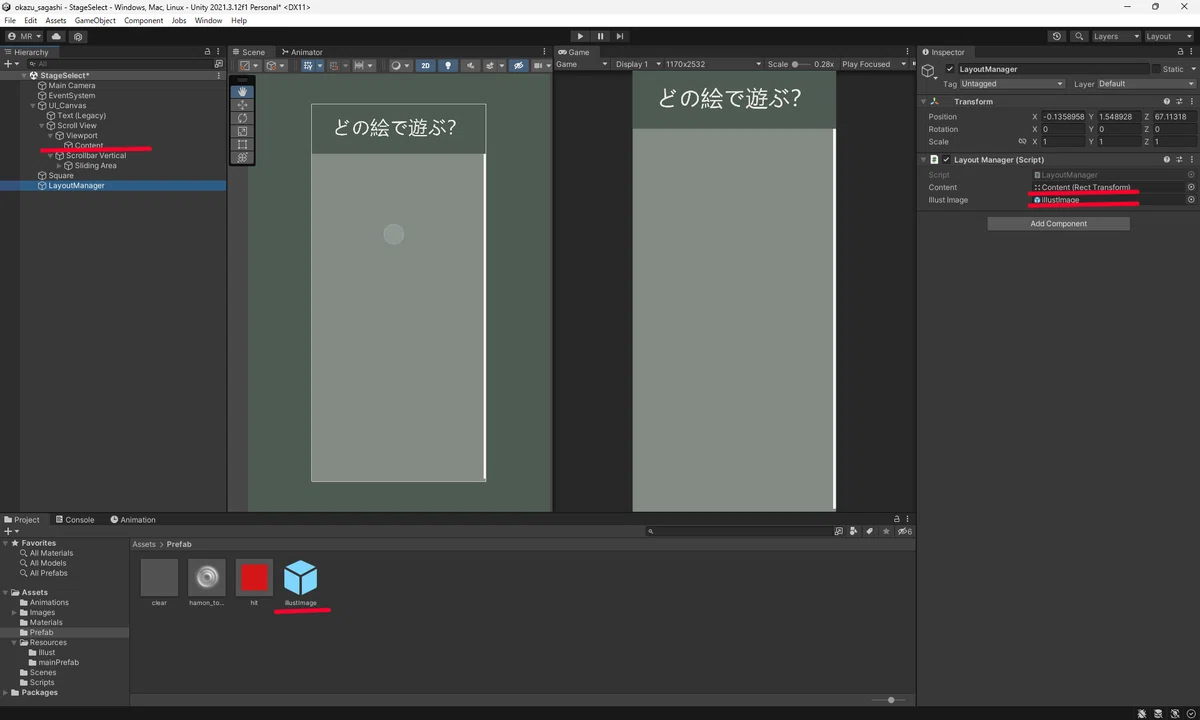Toggle scene visibility eye icon in Scene toolbar
Screen dimensions: 1200x720
pyautogui.click(x=518, y=65)
